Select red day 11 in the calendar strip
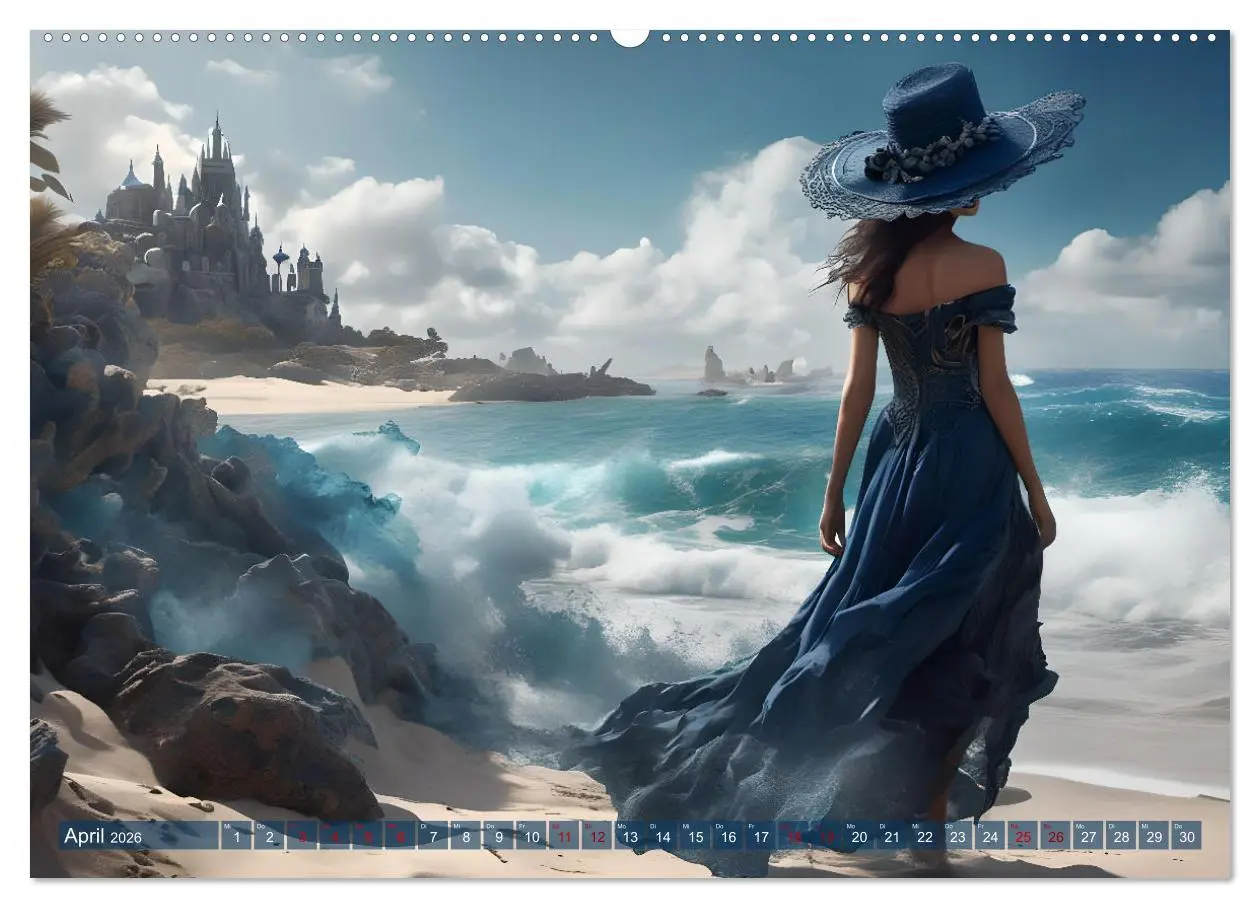 click(564, 836)
